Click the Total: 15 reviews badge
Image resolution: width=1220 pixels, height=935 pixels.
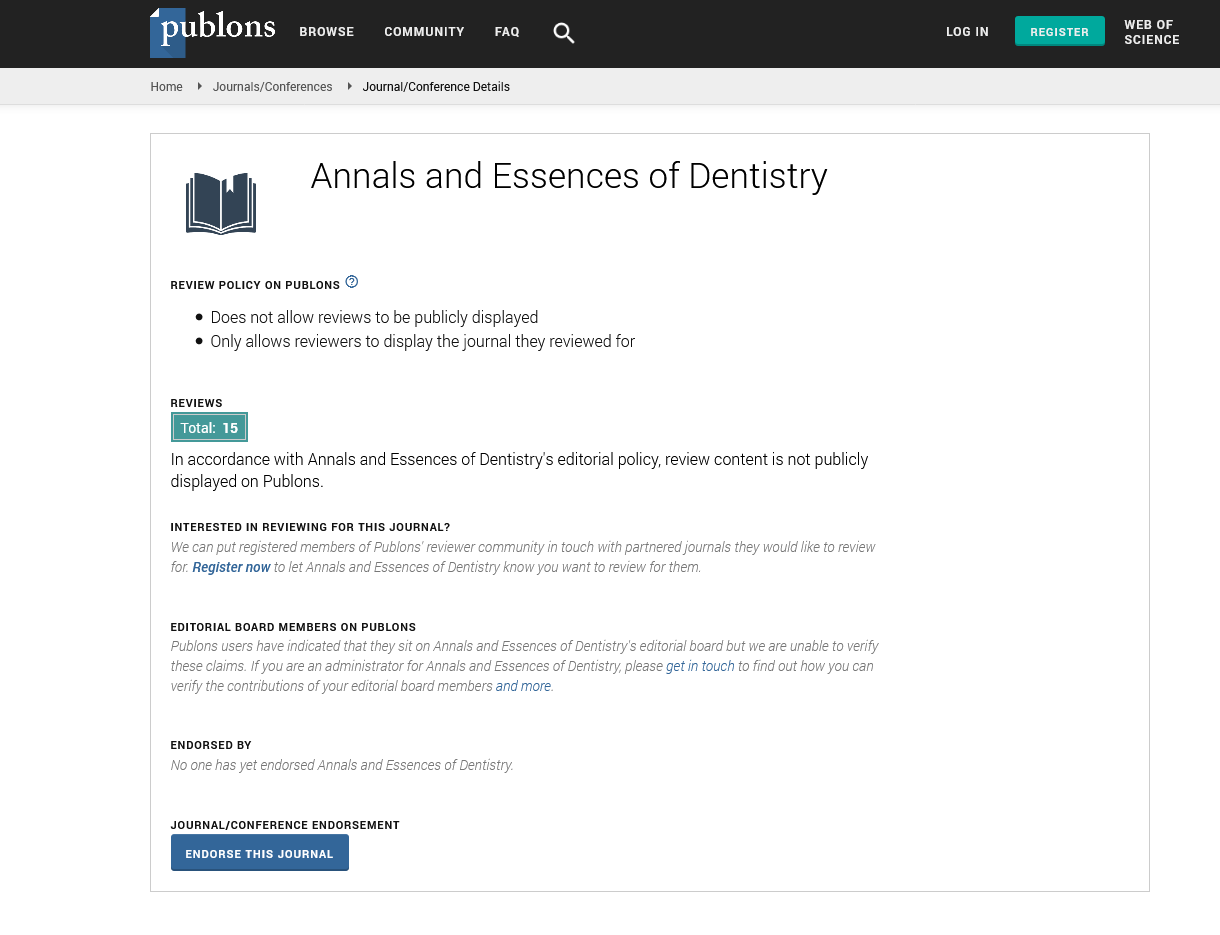209,428
